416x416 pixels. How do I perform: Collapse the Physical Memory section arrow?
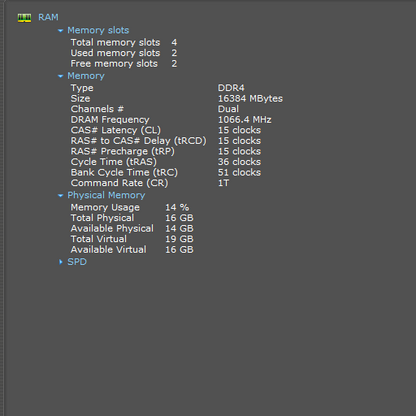coord(60,196)
